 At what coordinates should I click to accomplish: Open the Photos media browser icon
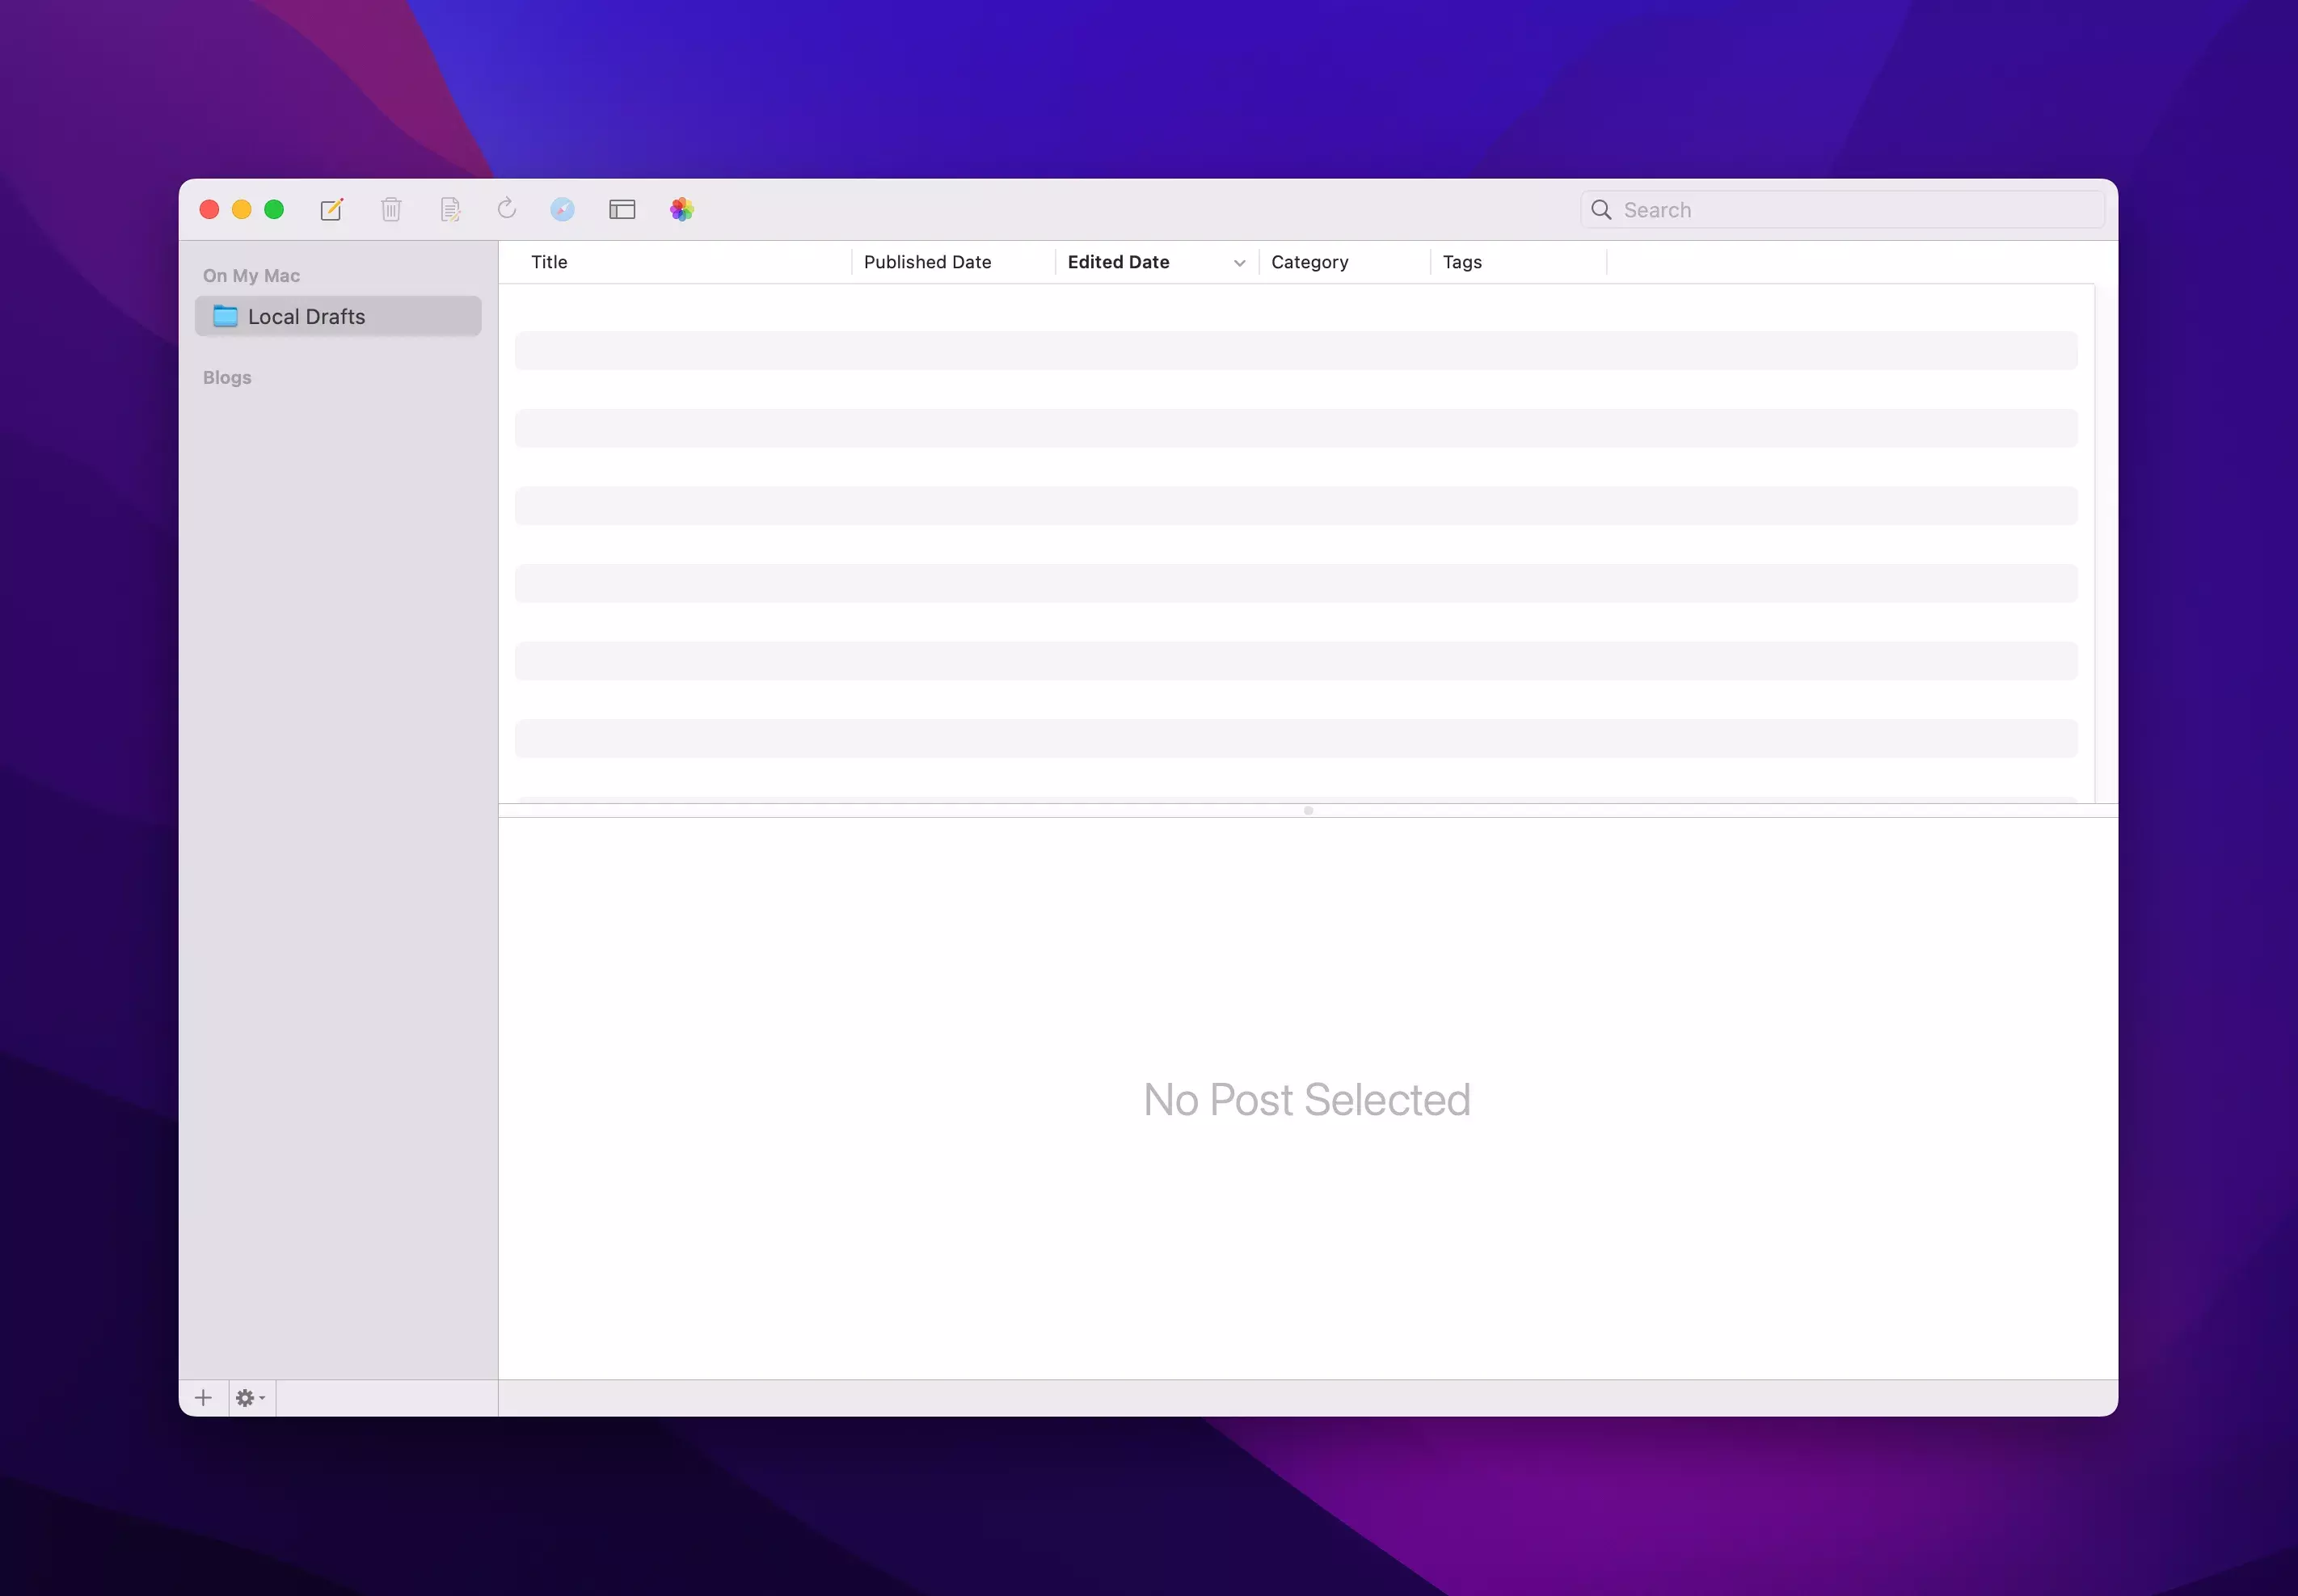coord(682,209)
